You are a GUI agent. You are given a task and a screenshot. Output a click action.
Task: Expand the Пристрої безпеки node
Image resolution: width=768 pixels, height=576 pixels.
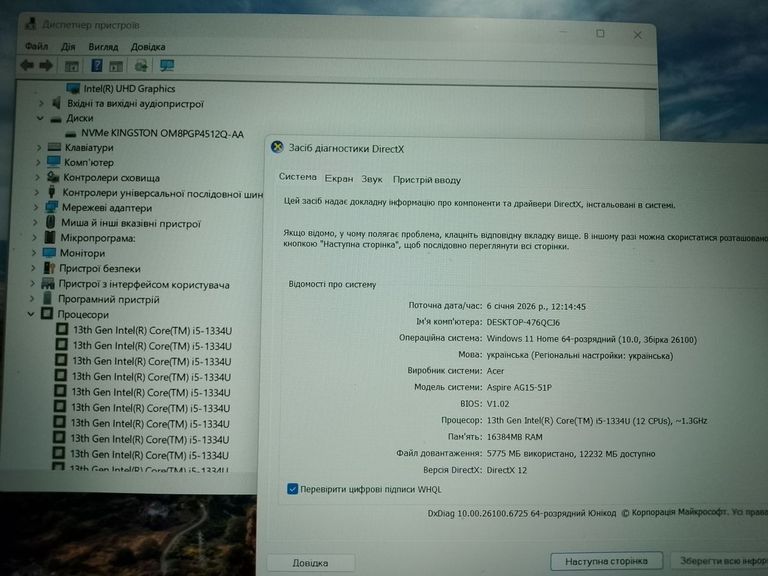33,268
